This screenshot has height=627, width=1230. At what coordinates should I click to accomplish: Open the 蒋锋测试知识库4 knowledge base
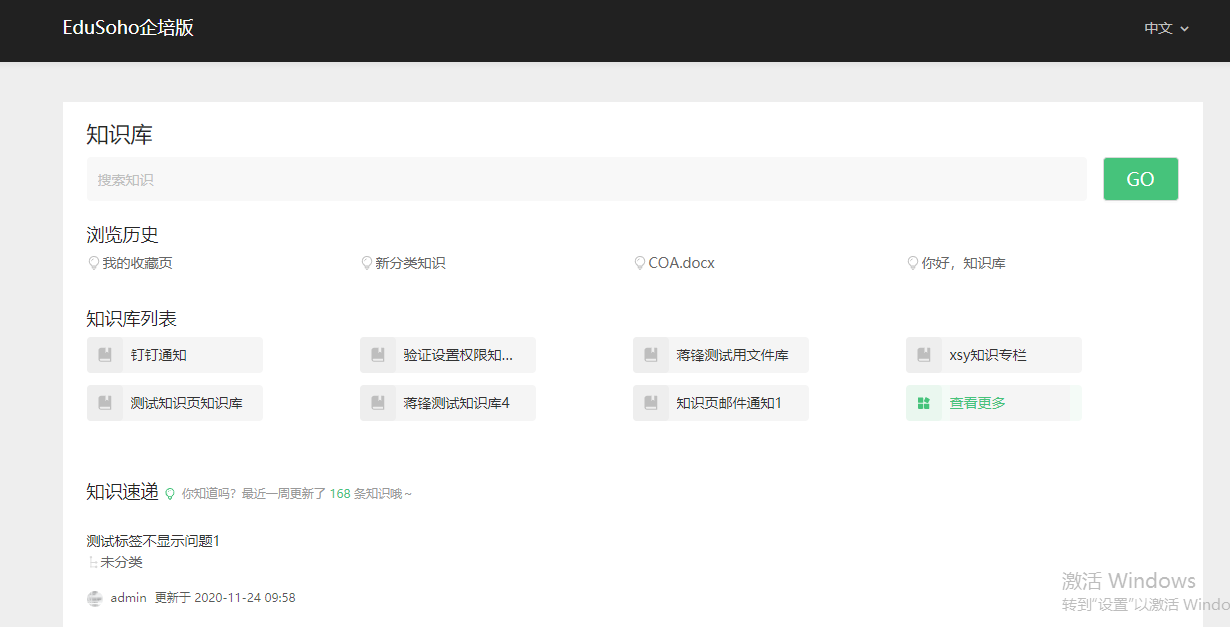(456, 403)
